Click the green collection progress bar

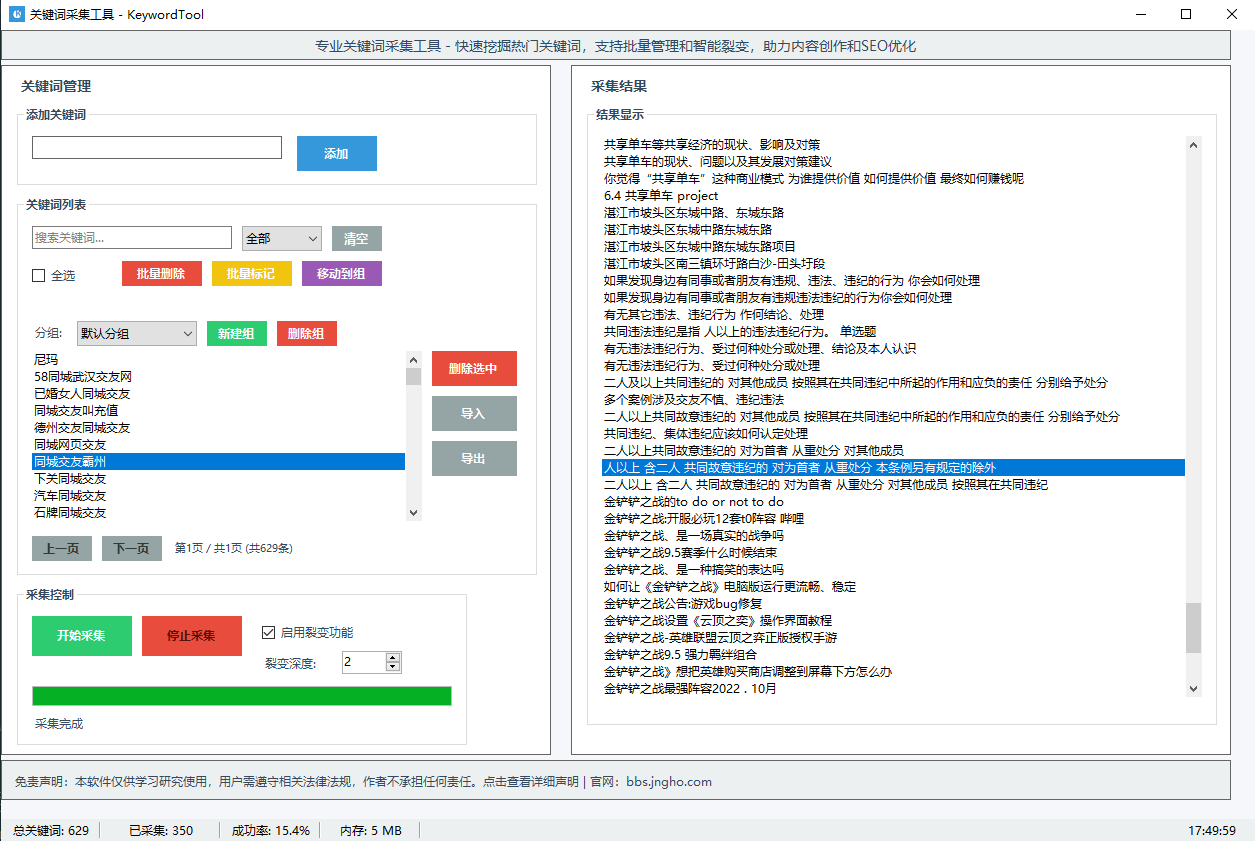point(241,696)
